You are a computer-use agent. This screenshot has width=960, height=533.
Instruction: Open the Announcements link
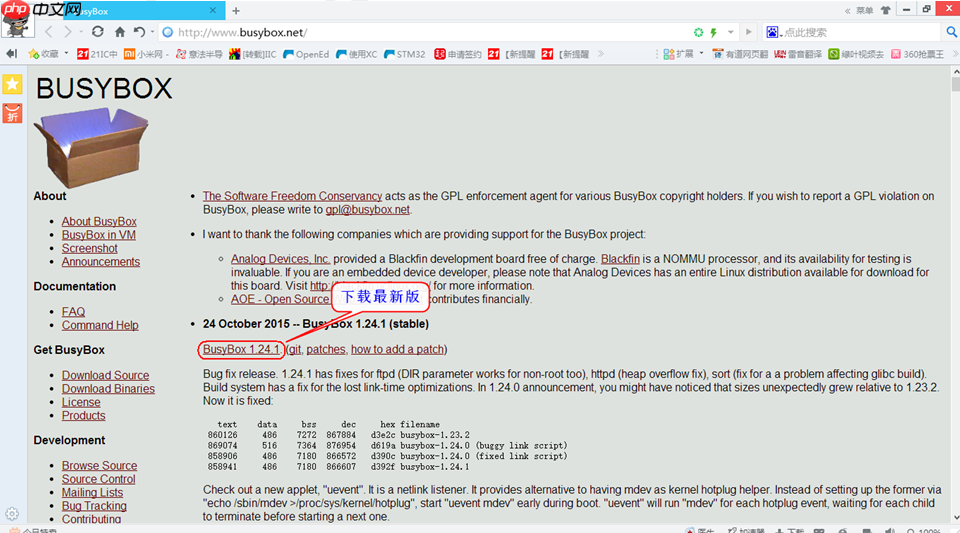point(100,262)
